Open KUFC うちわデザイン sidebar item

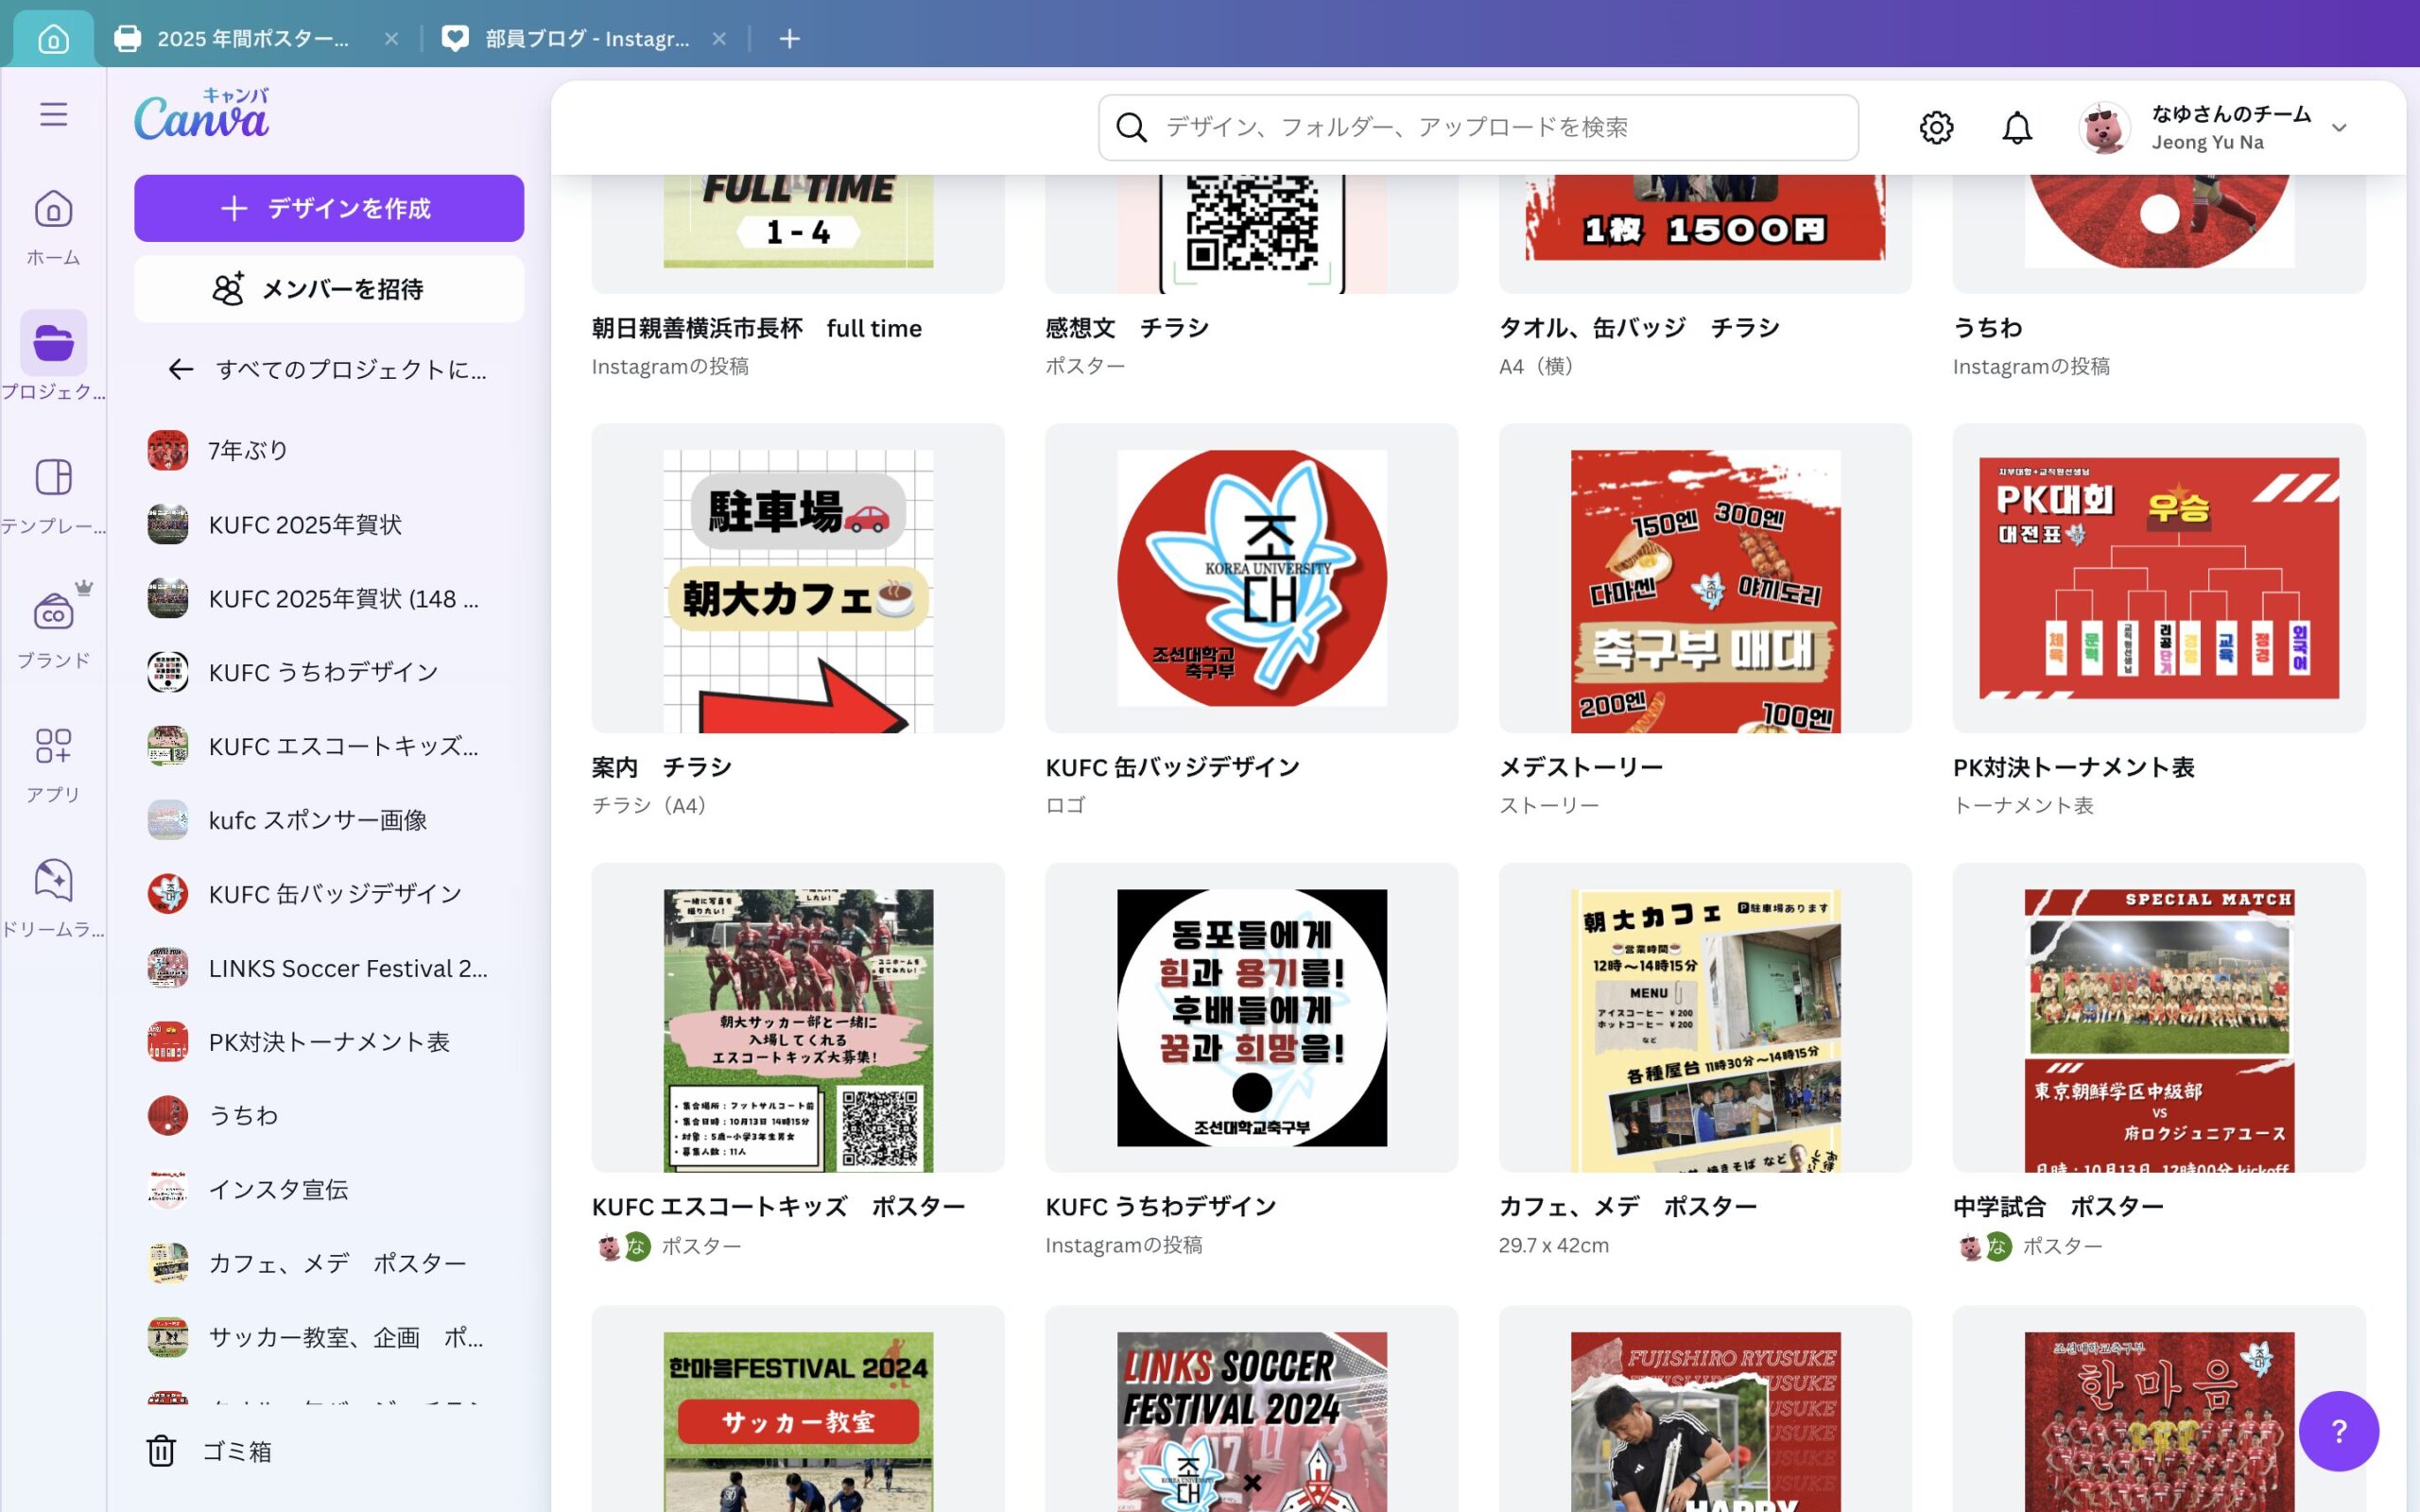(329, 672)
